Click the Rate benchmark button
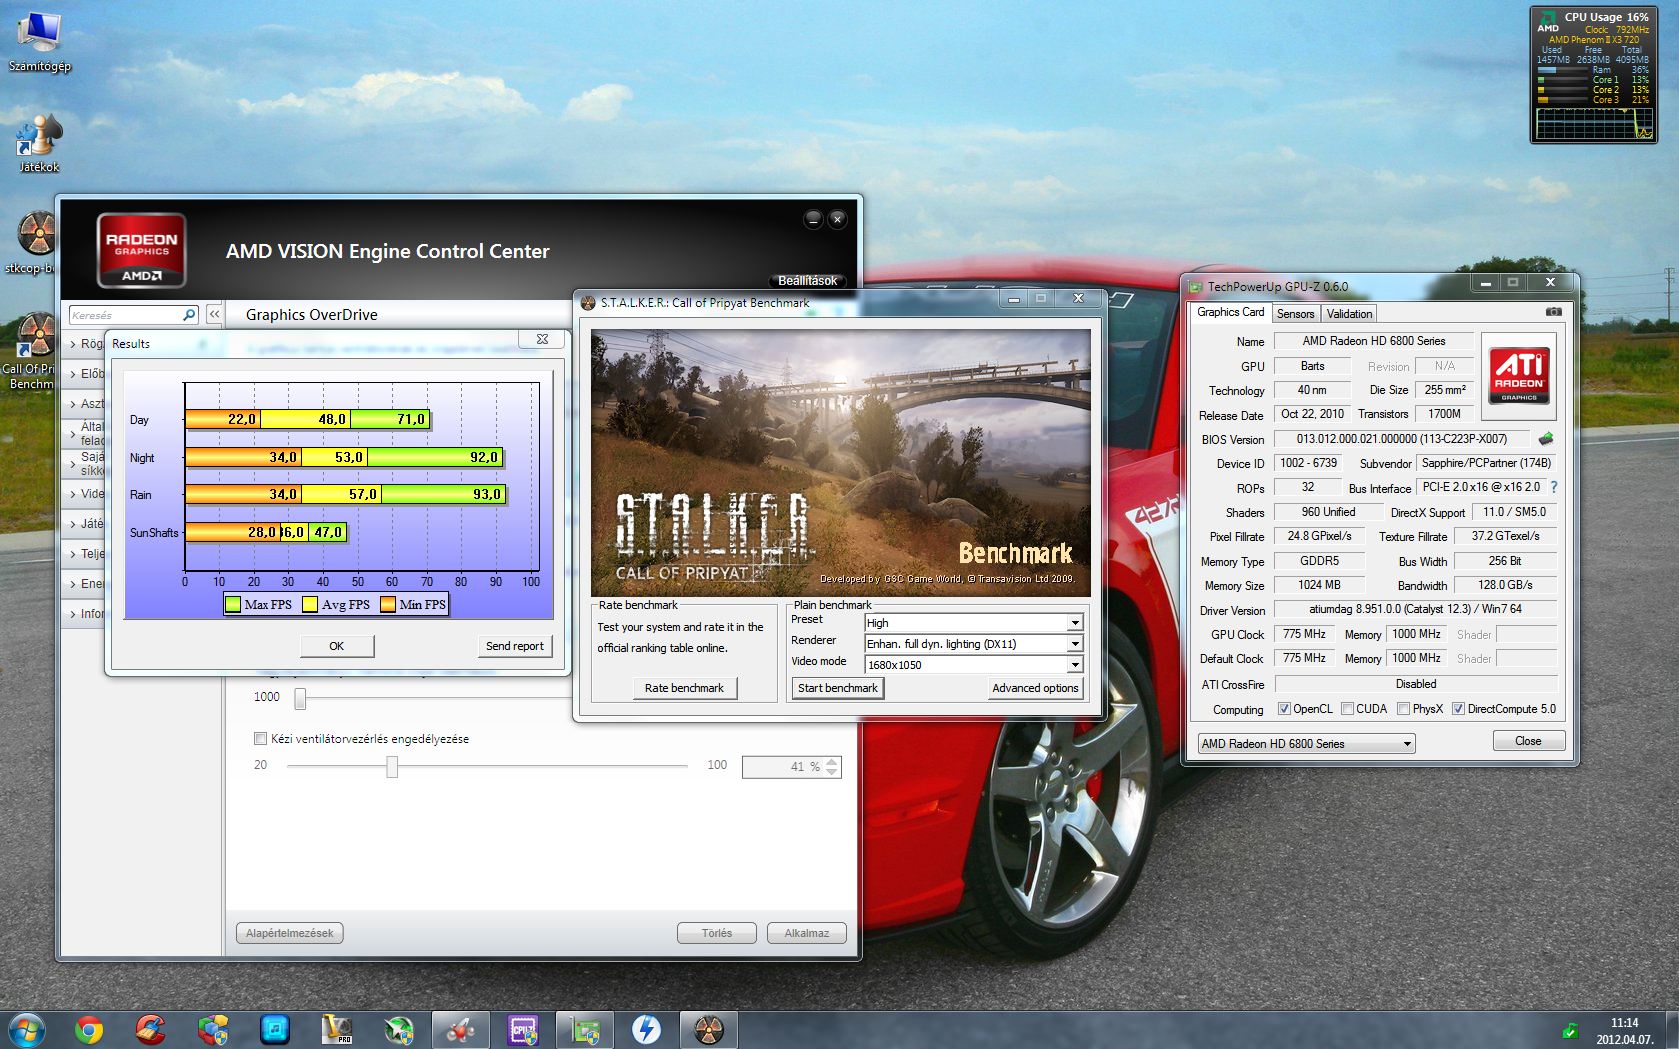This screenshot has height=1049, width=1679. tap(684, 688)
